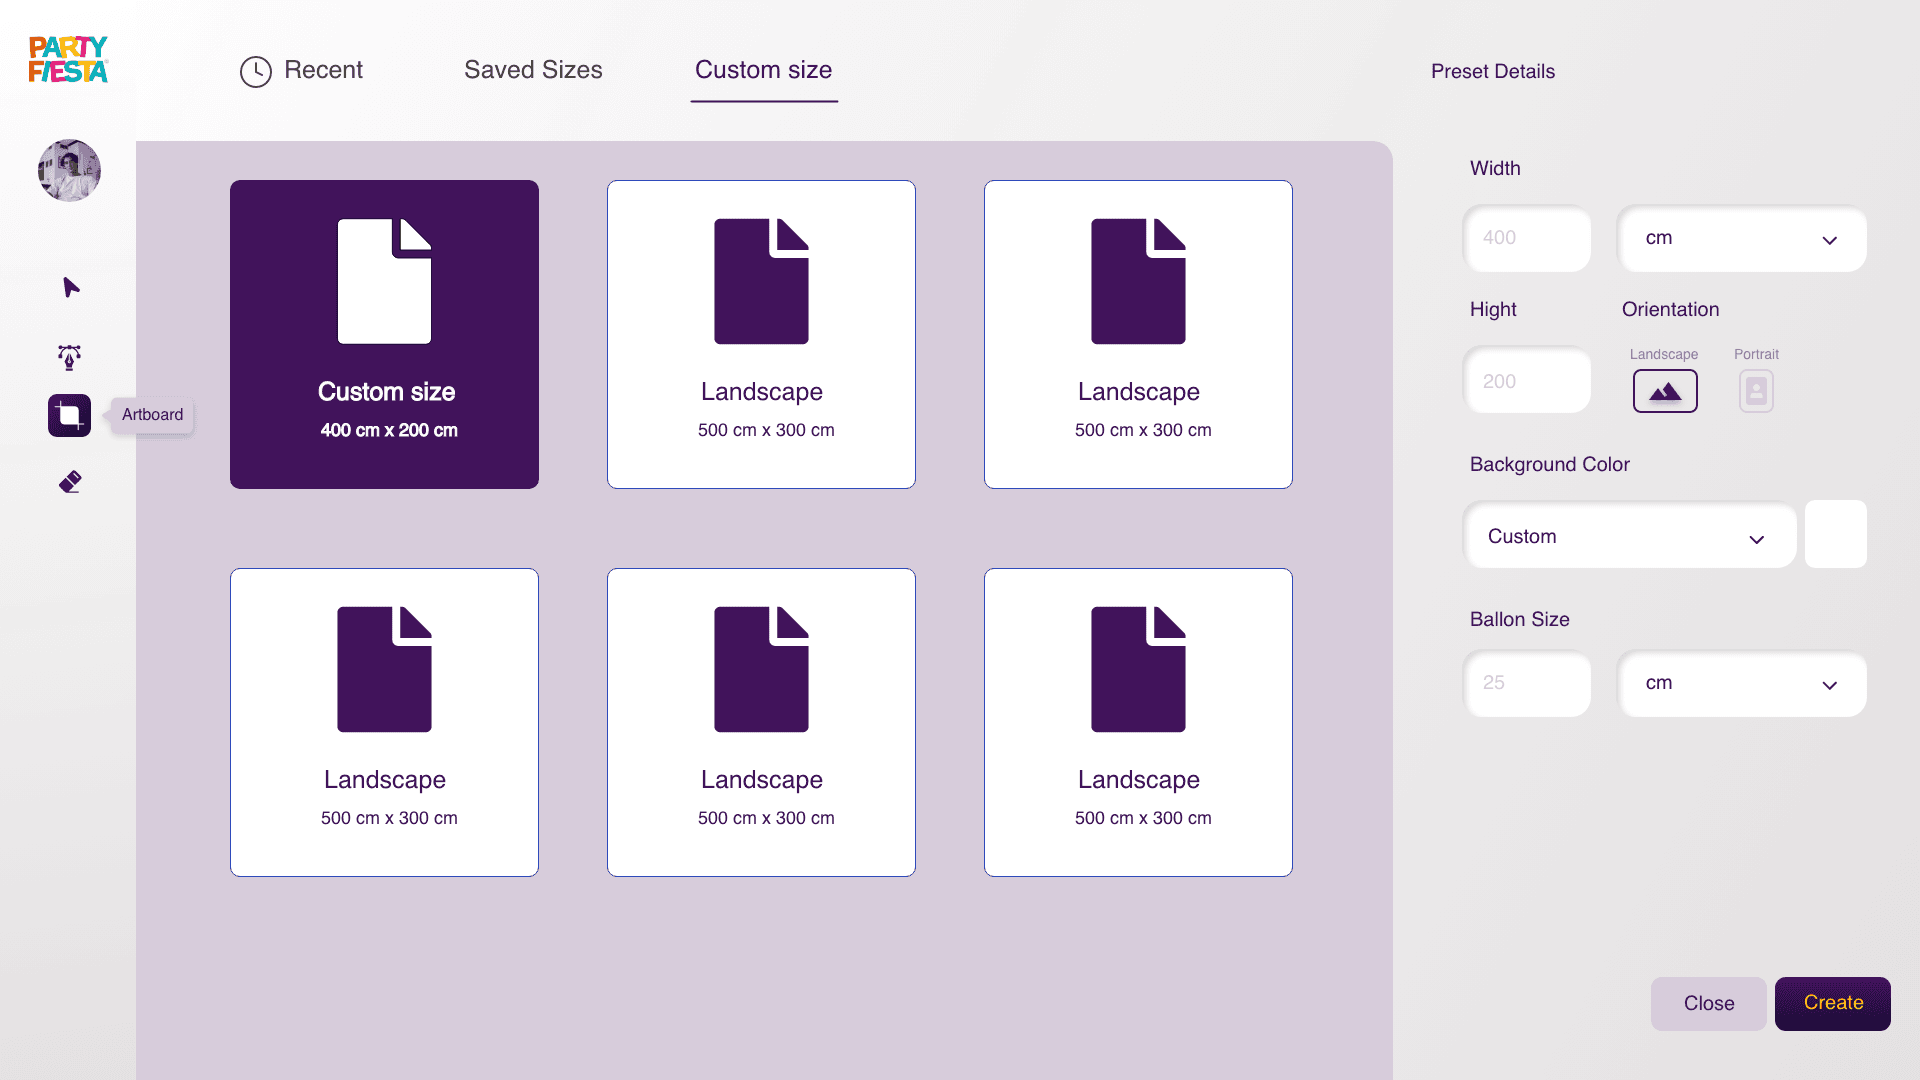The width and height of the screenshot is (1920, 1080).
Task: Select the pen path tool
Action: (69, 357)
